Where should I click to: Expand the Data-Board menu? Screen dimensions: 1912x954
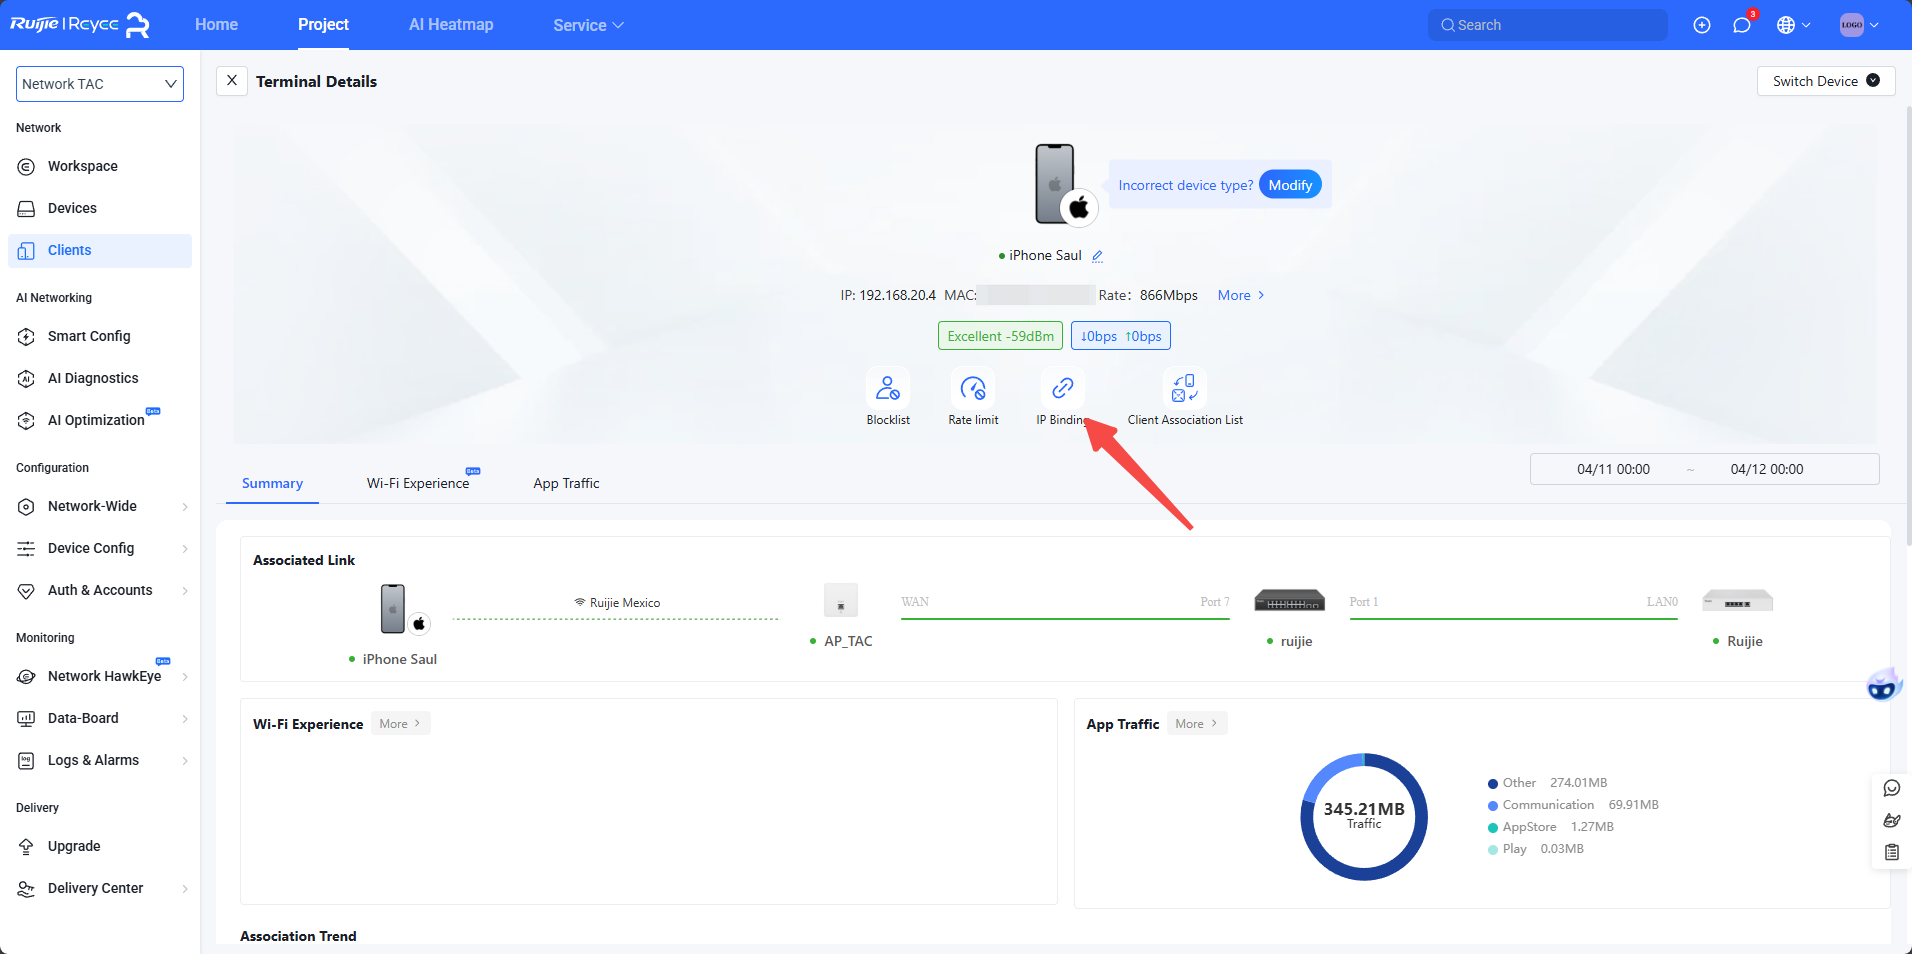[x=100, y=719]
